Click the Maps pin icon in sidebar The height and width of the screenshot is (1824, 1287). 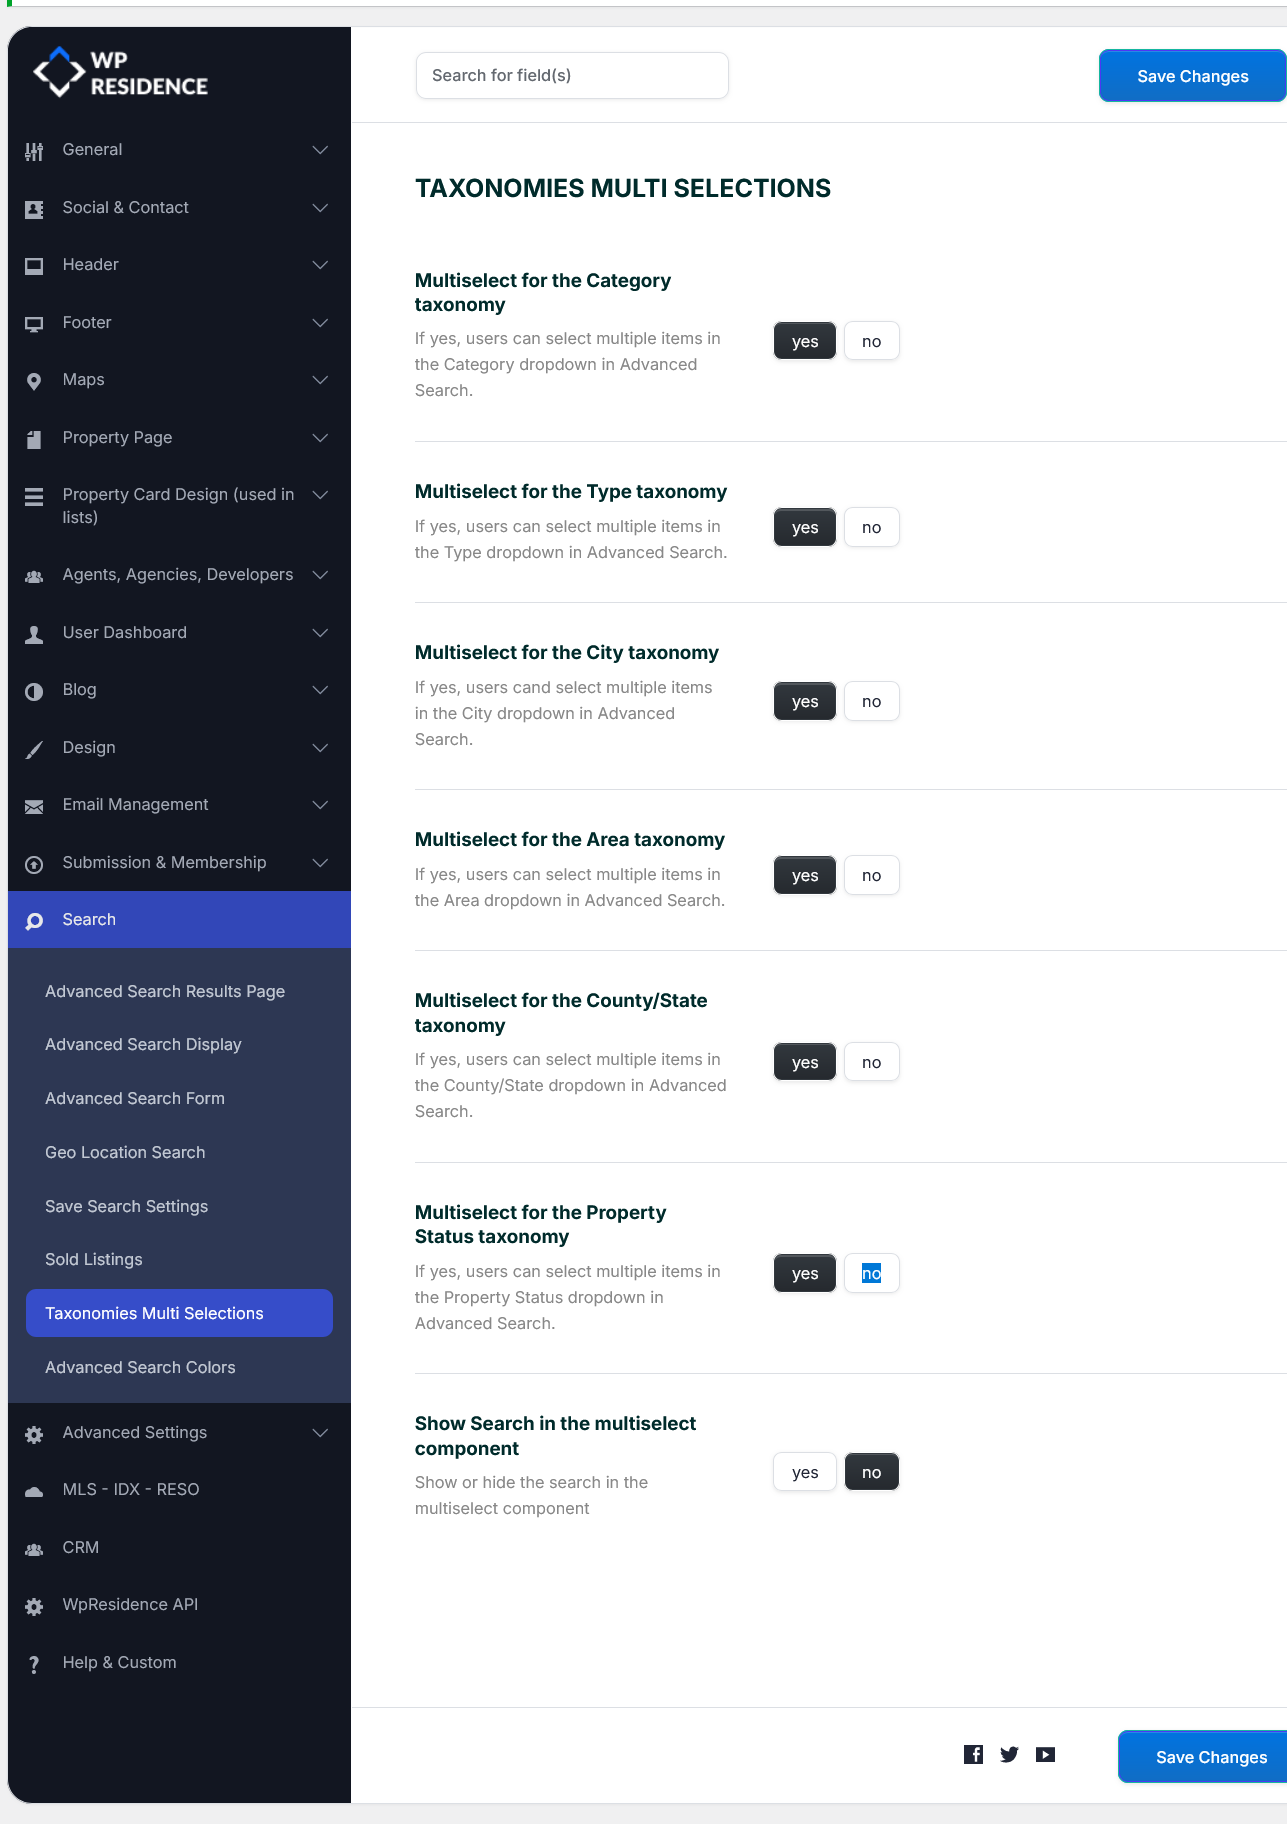[x=34, y=381]
